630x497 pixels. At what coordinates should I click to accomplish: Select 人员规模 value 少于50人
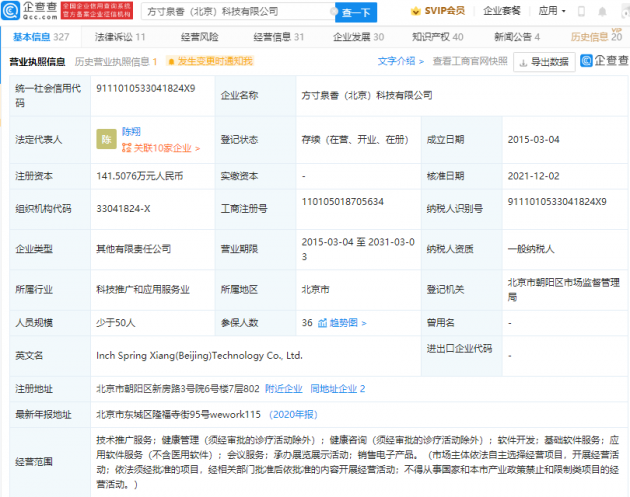(x=115, y=323)
